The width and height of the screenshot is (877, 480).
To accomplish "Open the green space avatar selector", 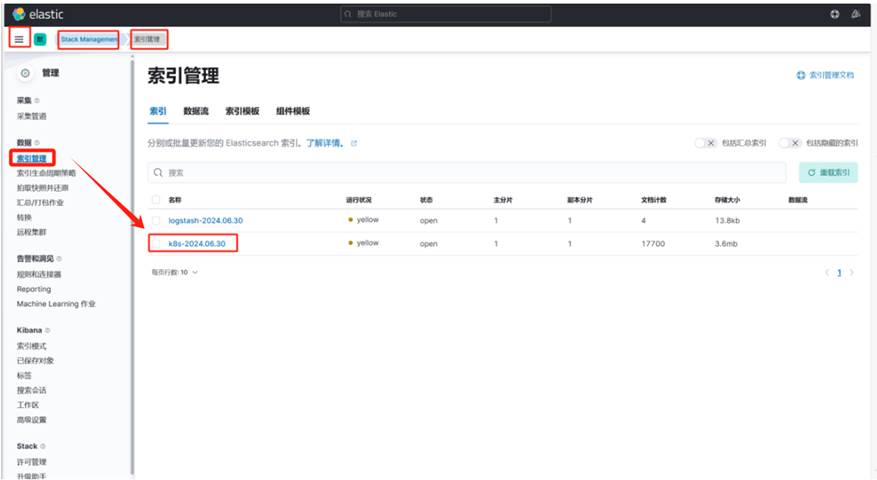I will tap(40, 39).
